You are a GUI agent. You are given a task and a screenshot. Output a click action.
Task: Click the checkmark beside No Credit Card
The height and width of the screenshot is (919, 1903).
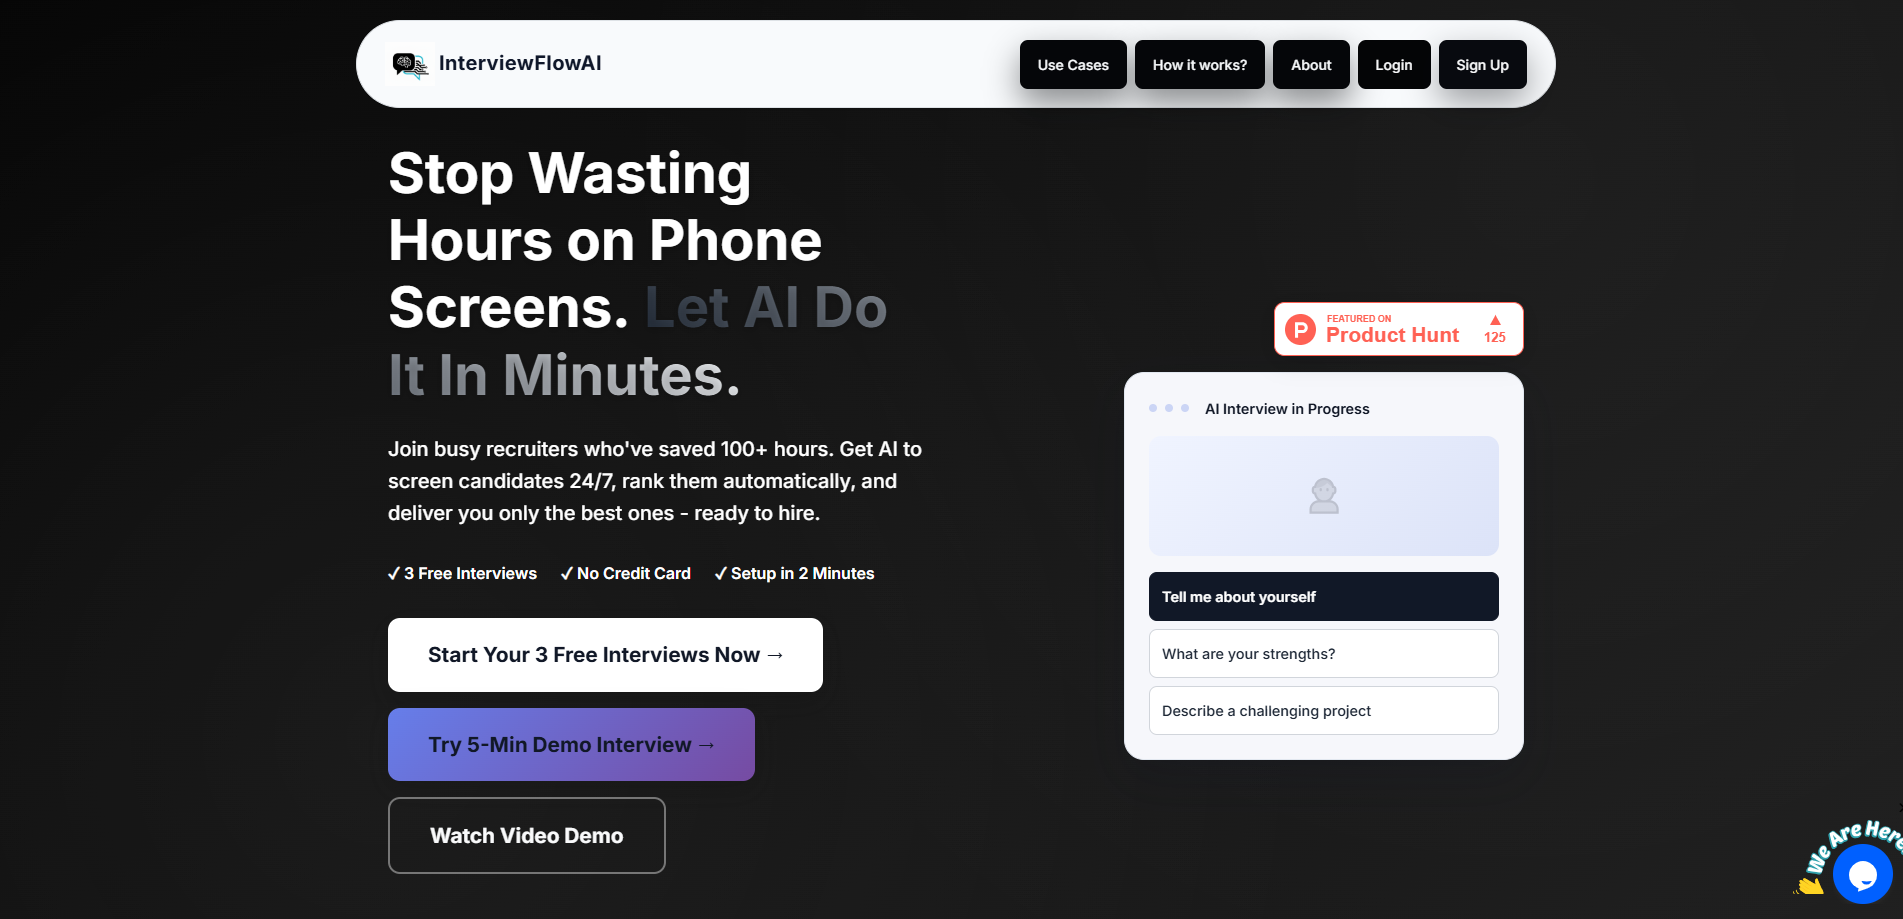567,573
